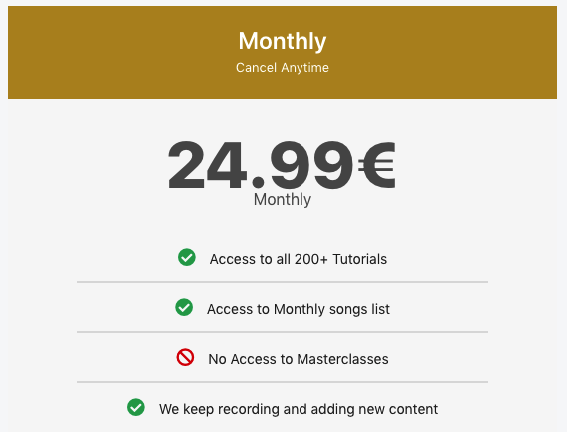The width and height of the screenshot is (567, 432).
Task: Click the Monthly plan header title
Action: [x=282, y=41]
